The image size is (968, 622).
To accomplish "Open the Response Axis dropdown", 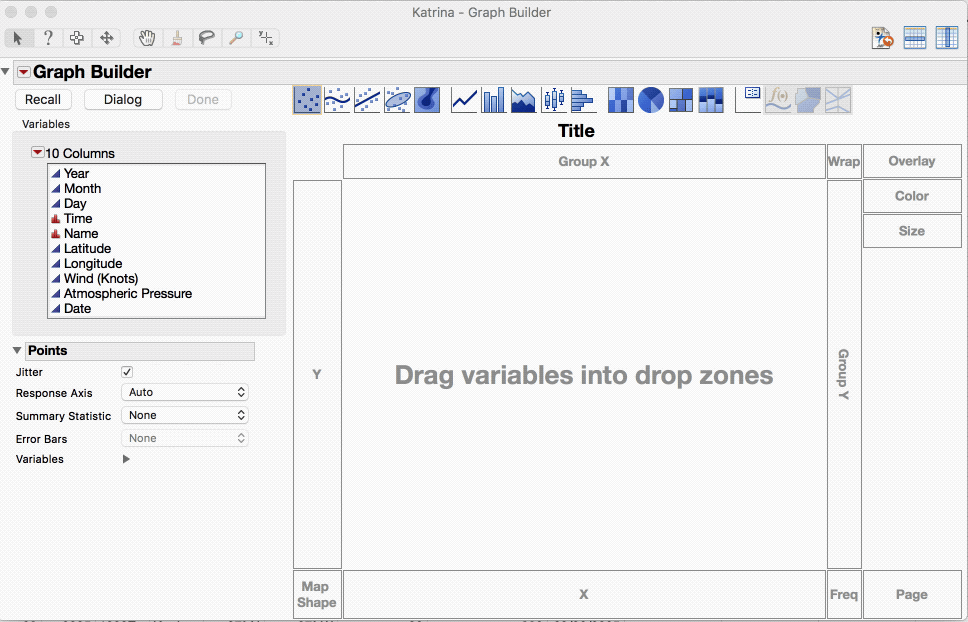I will pyautogui.click(x=184, y=392).
